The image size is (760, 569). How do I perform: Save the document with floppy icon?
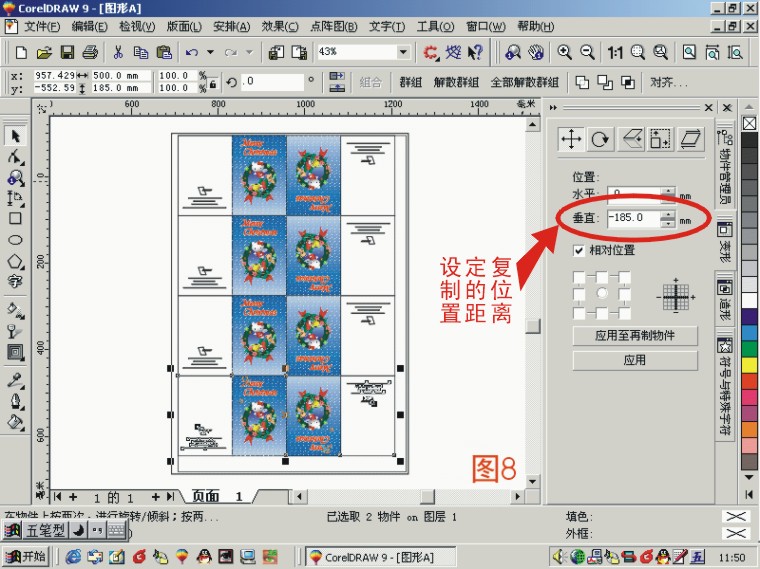pyautogui.click(x=67, y=52)
